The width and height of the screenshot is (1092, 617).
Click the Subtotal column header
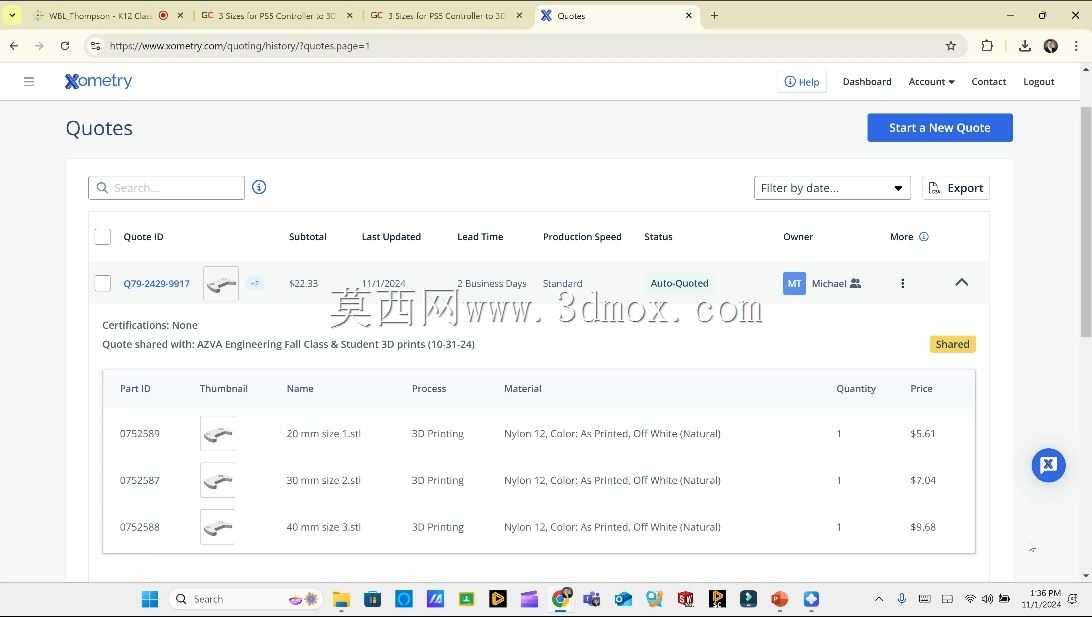pyautogui.click(x=307, y=237)
